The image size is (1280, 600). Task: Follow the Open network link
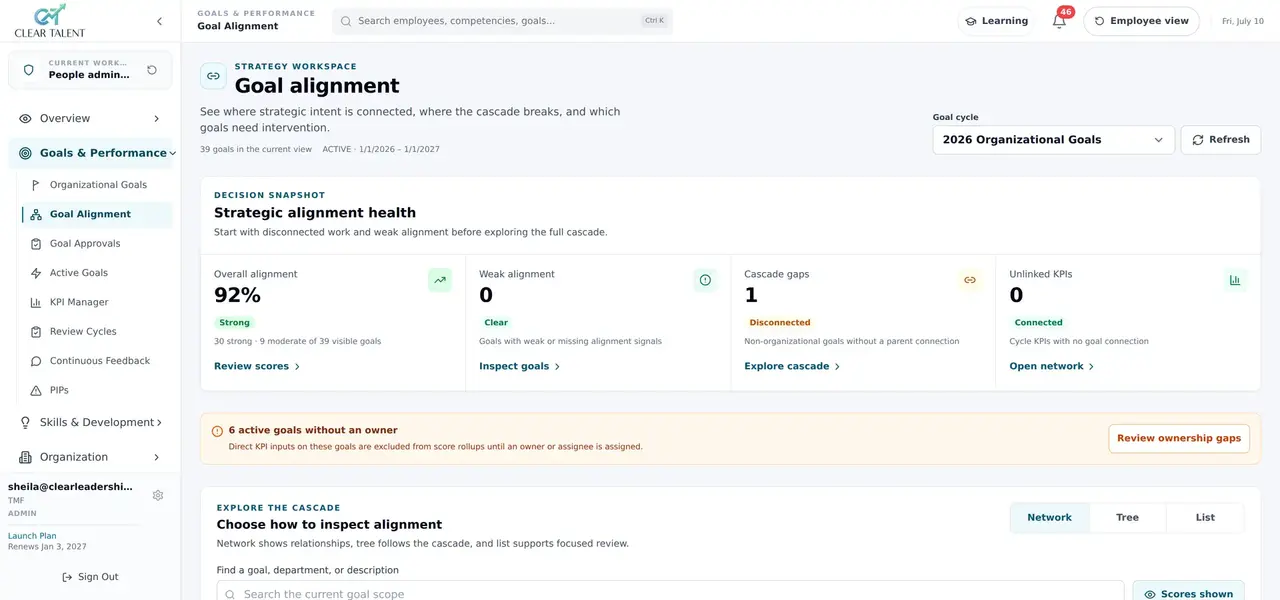(1052, 366)
